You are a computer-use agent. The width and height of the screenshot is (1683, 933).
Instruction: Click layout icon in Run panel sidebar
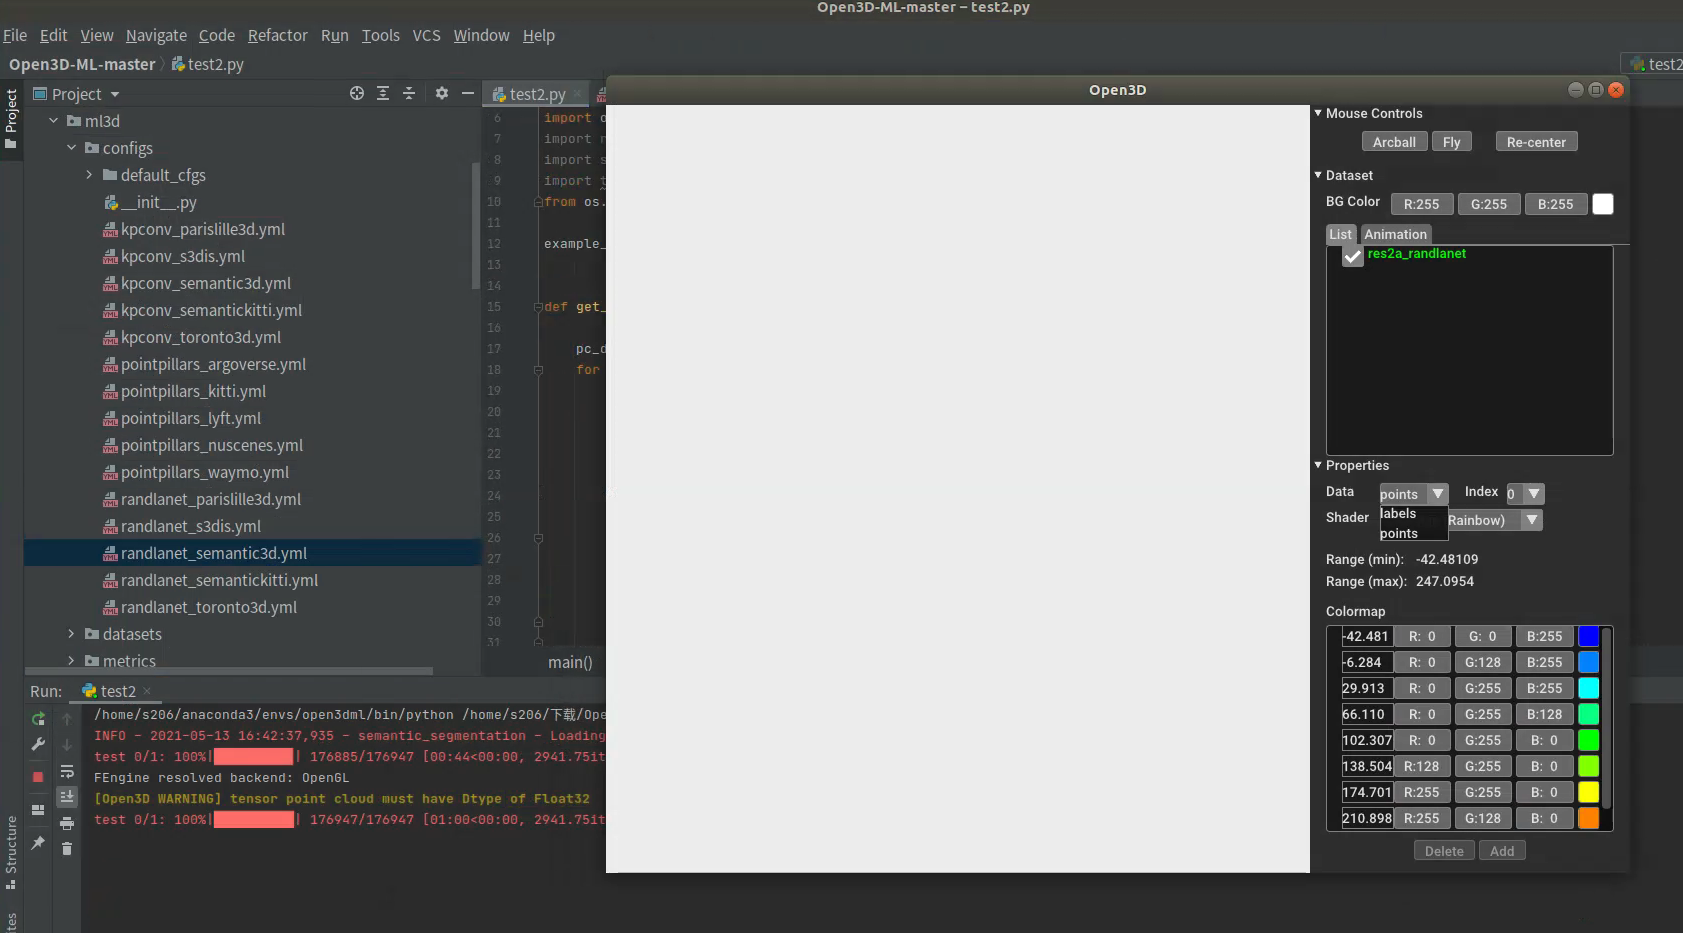click(x=38, y=810)
